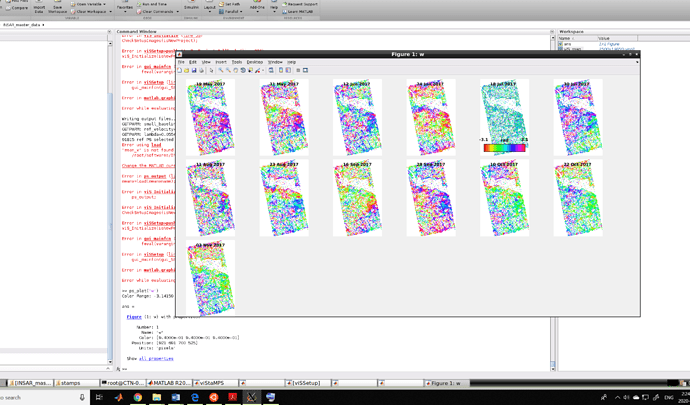Select the Pan hand tool in Figure 1
Viewport: 690px width, 405px height.
tap(236, 70)
